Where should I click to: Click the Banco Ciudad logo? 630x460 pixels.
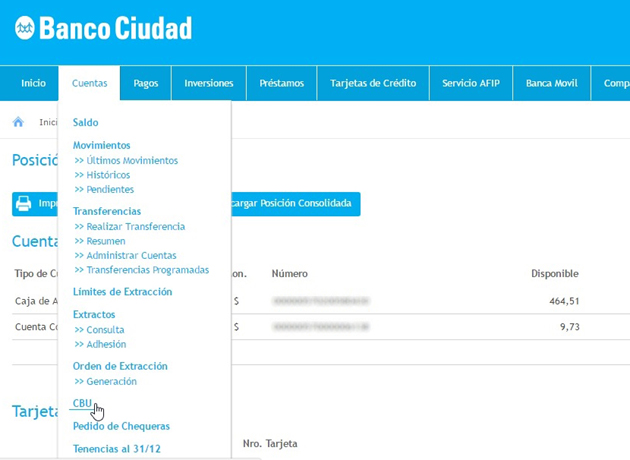pyautogui.click(x=102, y=28)
